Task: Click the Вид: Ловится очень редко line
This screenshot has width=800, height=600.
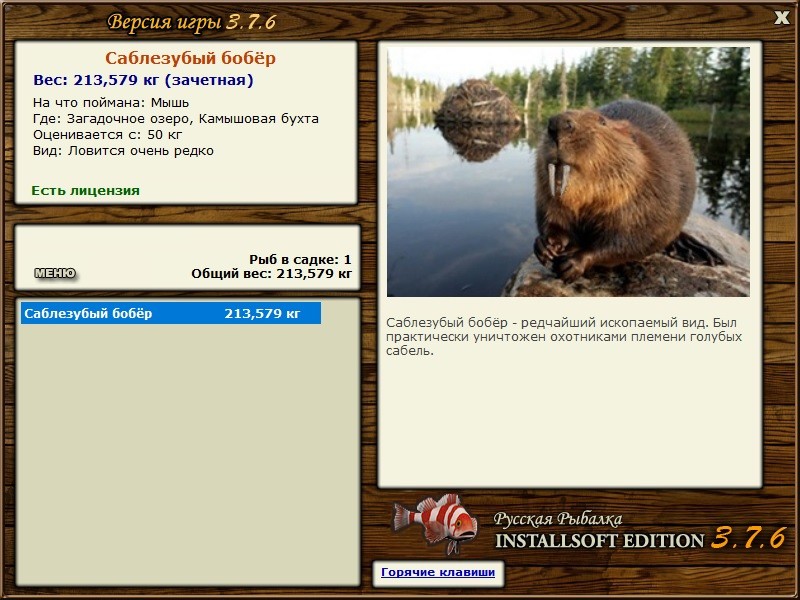Action: 123,151
